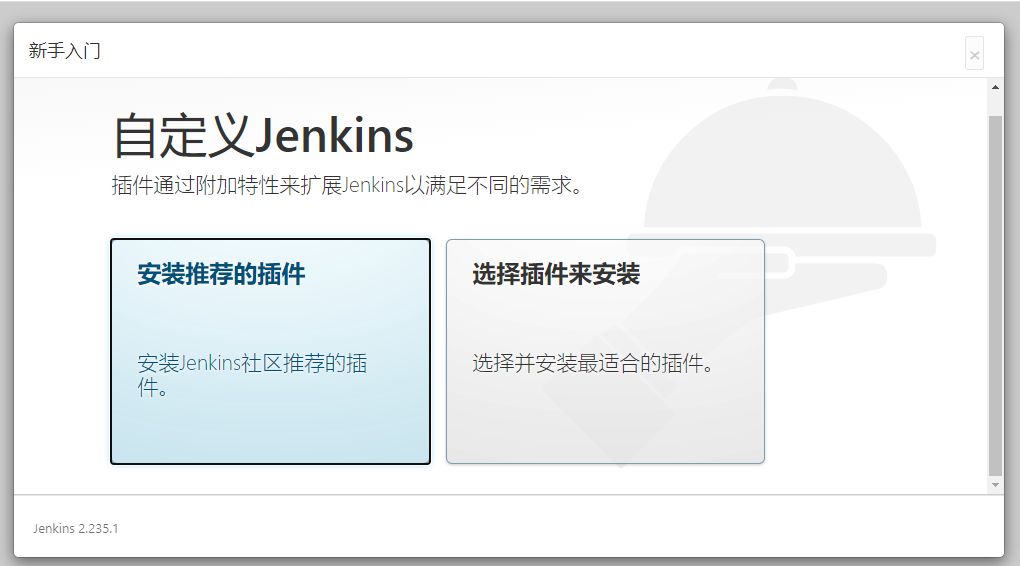The image size is (1020, 566).
Task: Click the scrollbar down arrow
Action: (995, 485)
